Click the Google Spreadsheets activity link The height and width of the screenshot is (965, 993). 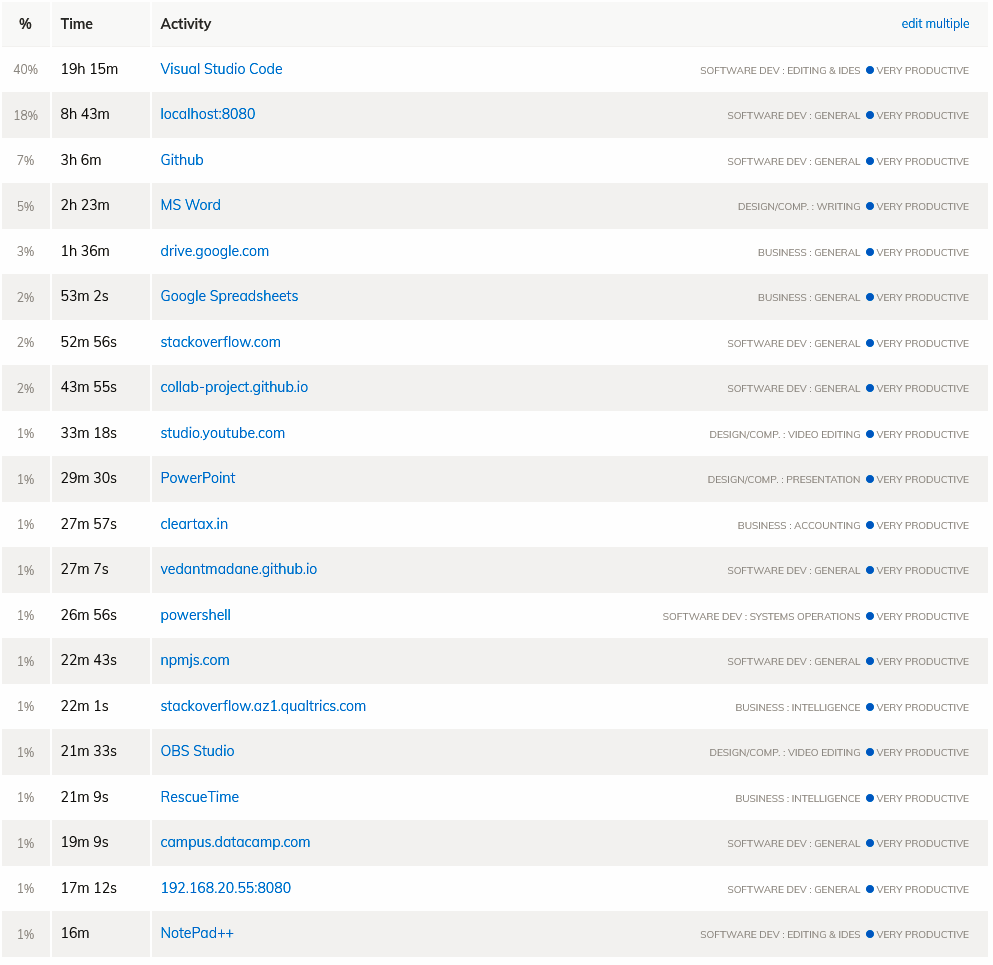tap(229, 296)
